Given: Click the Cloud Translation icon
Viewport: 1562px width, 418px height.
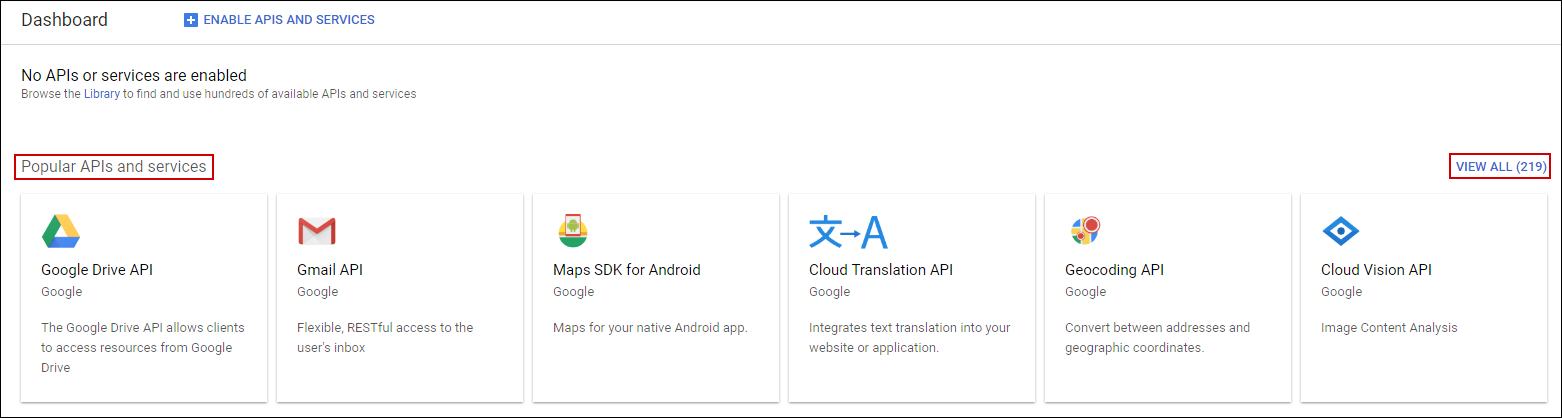Looking at the screenshot, I should (x=848, y=231).
